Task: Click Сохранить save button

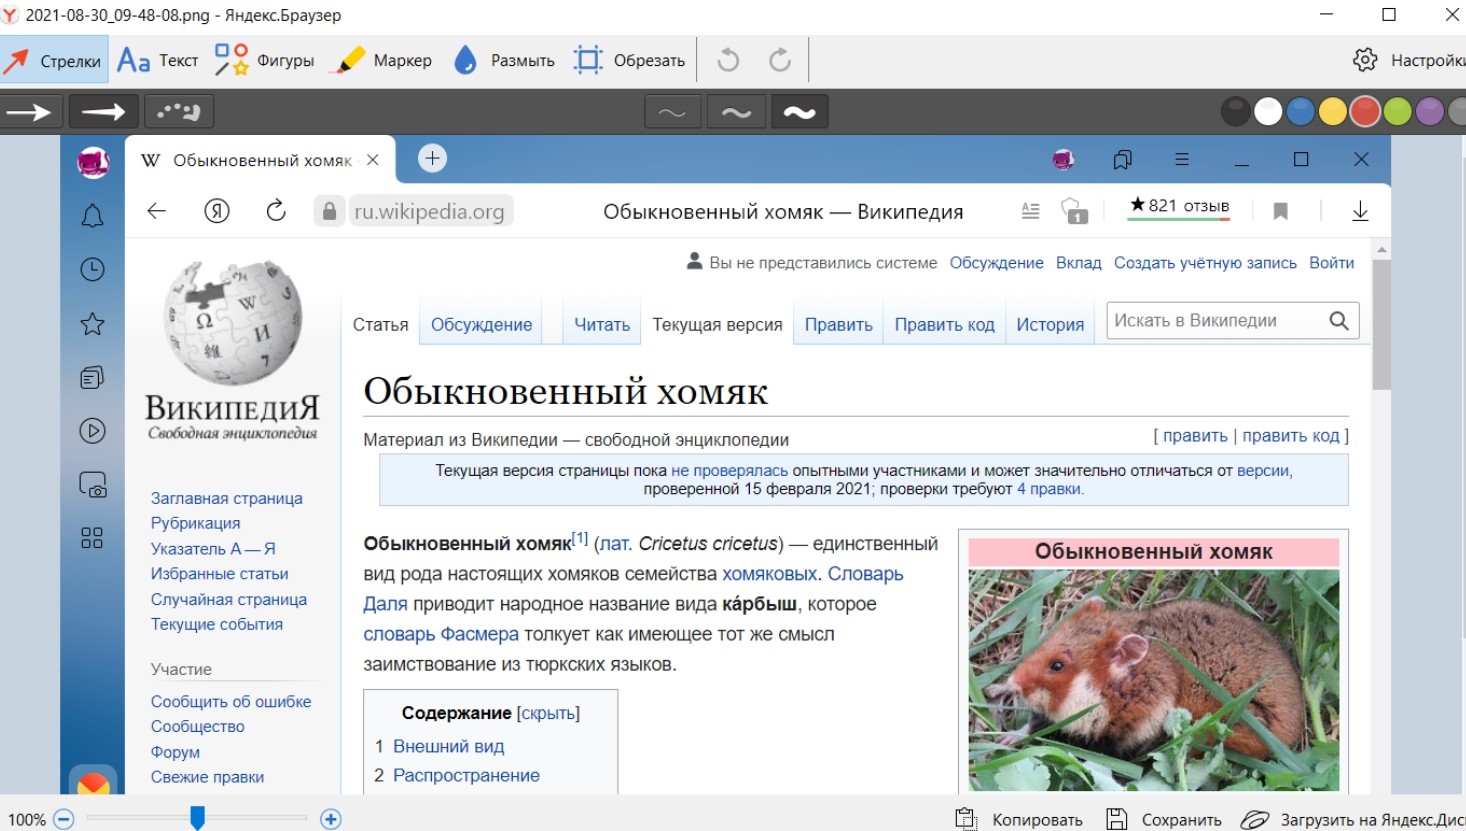Action: click(x=1164, y=819)
